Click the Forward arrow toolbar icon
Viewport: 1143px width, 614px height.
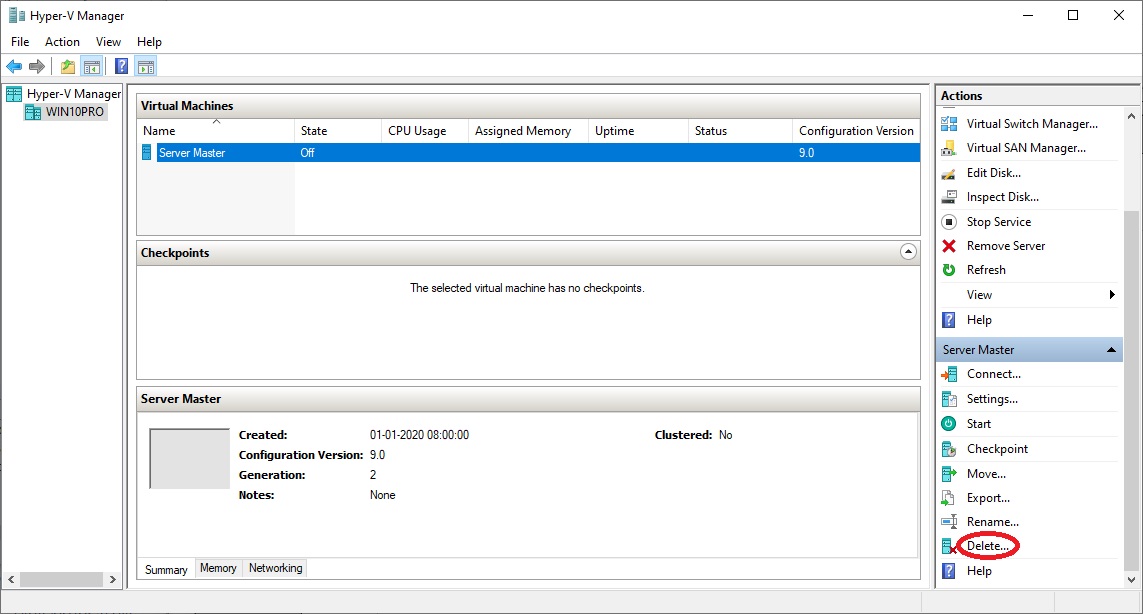pyautogui.click(x=37, y=67)
